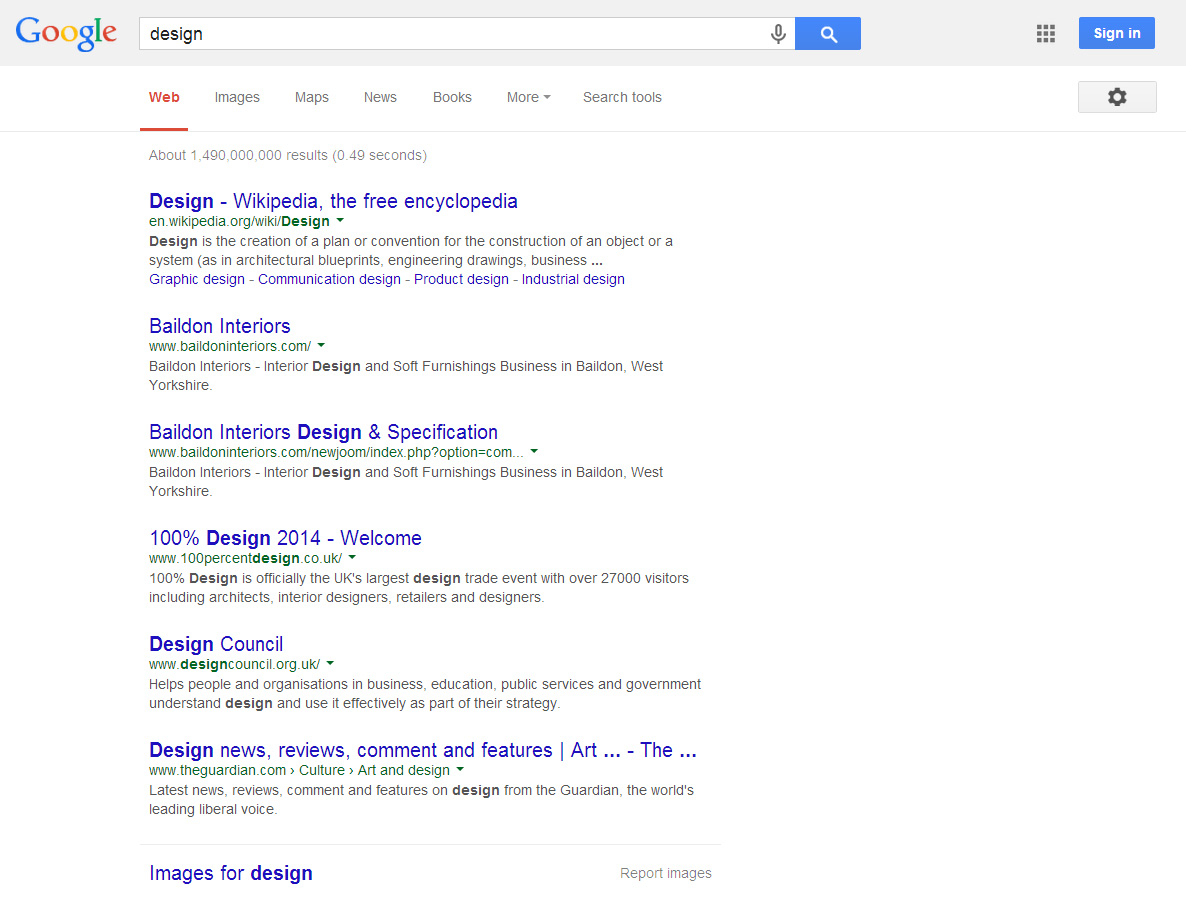Open the Communication design sitelink
The image size is (1186, 908).
point(329,279)
